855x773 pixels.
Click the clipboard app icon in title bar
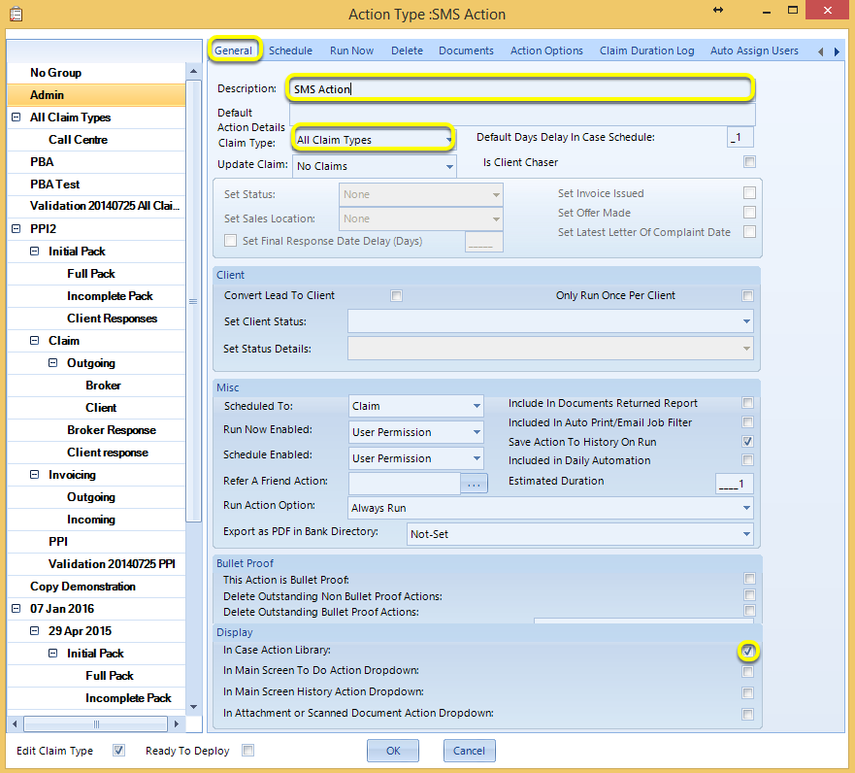click(x=16, y=14)
